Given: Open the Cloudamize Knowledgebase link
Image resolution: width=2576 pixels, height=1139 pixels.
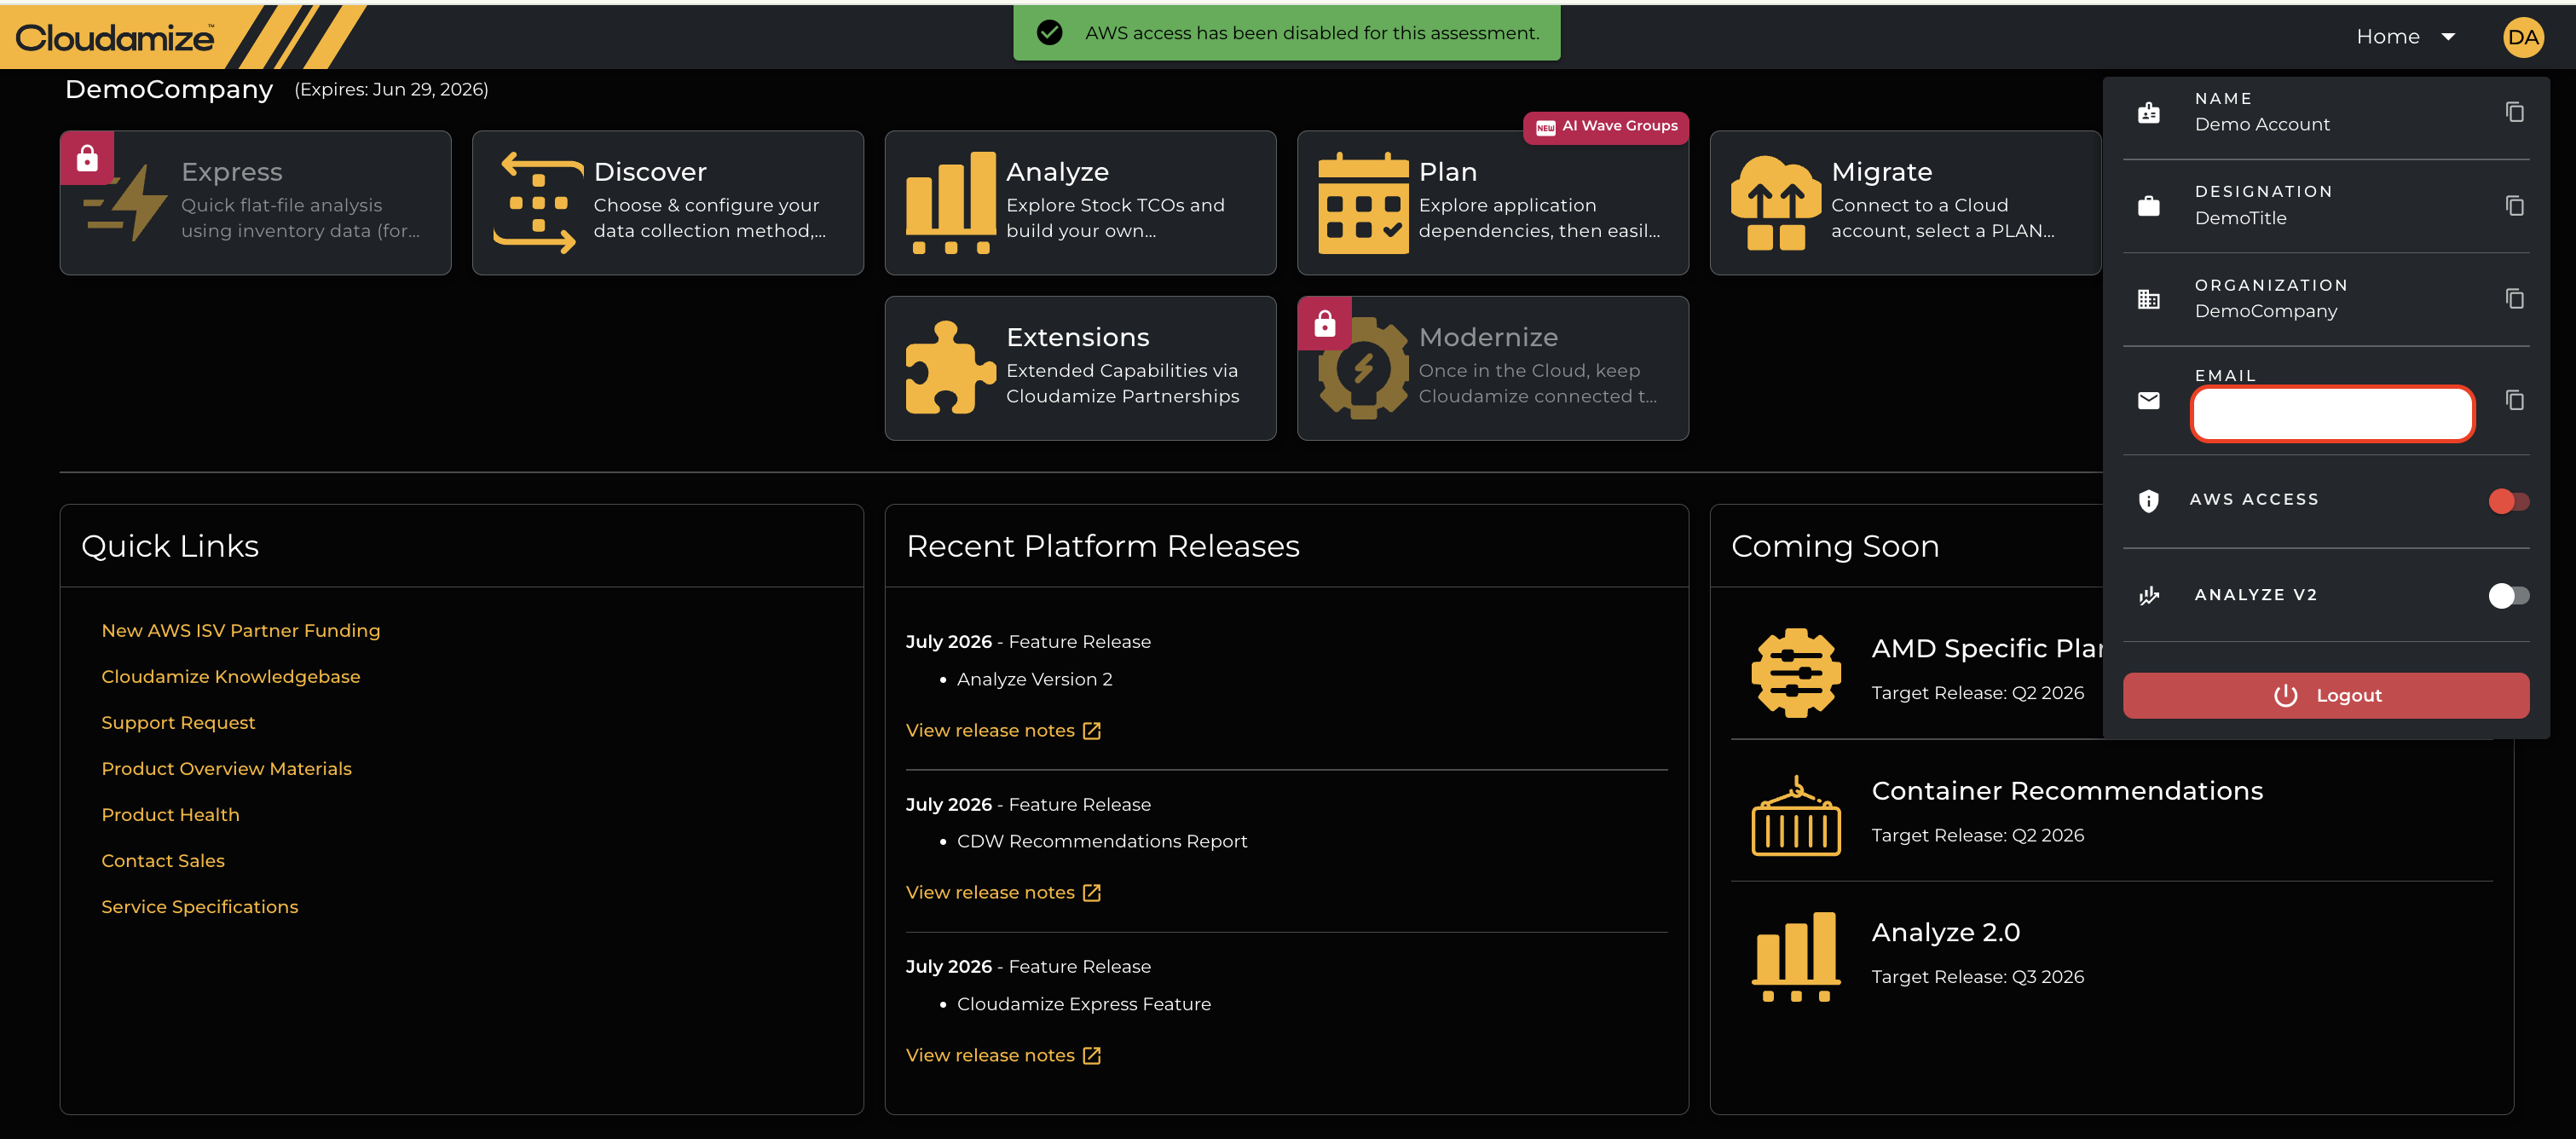Looking at the screenshot, I should point(231,676).
